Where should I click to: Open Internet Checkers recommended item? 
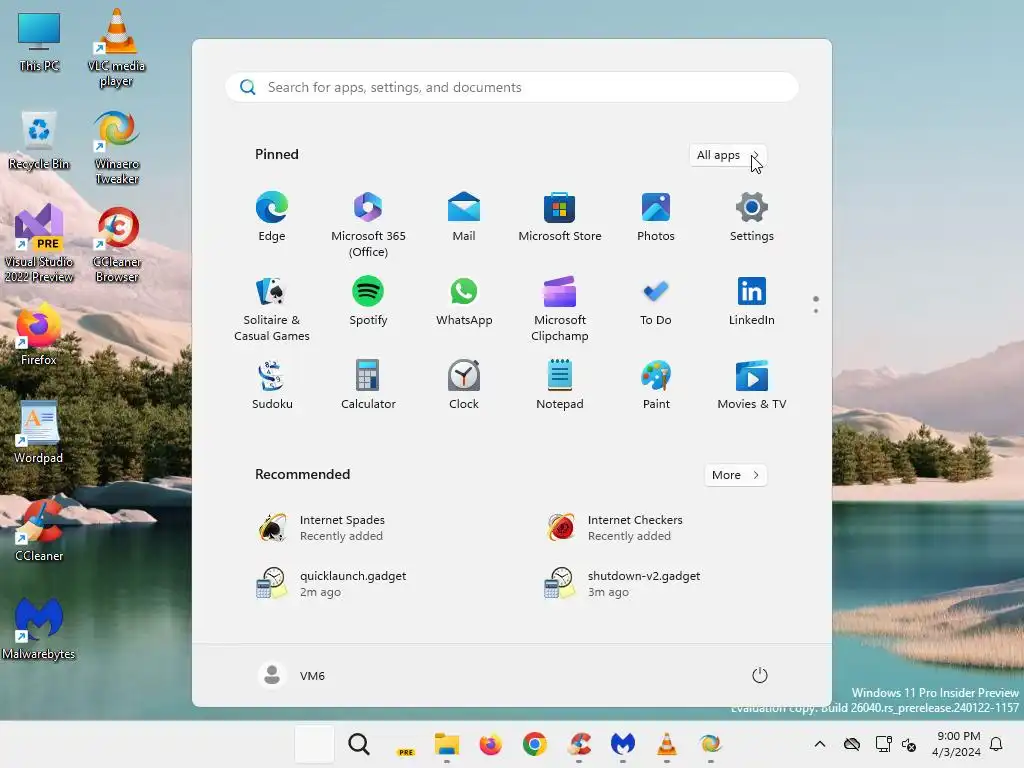click(614, 528)
